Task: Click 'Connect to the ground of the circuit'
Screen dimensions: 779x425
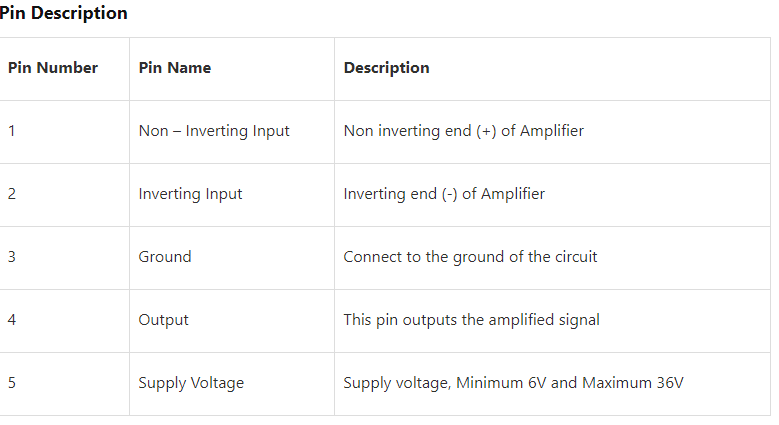Action: point(470,257)
